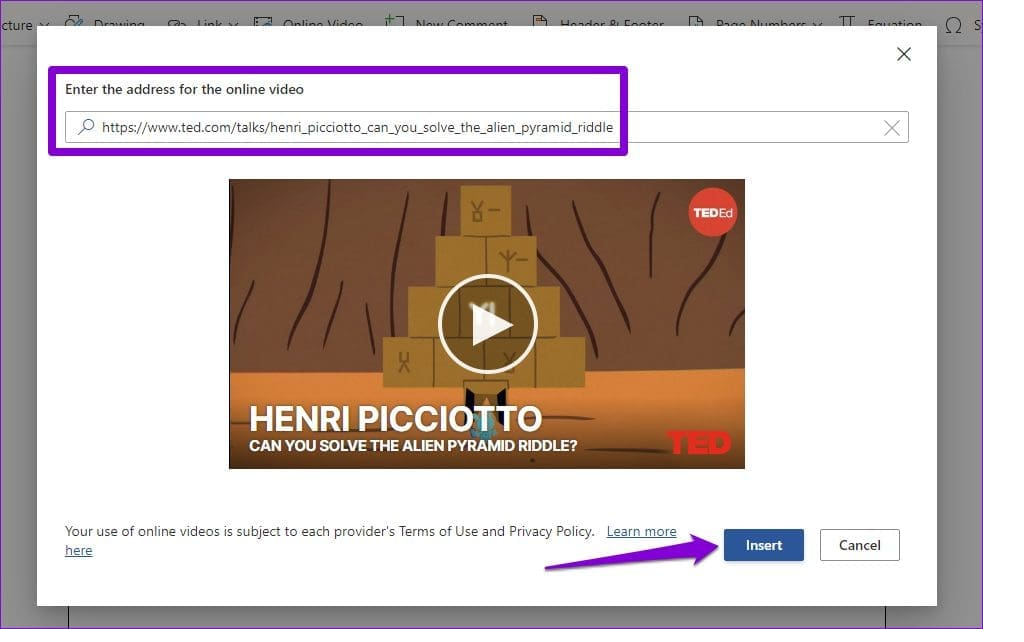Click the red TED-Ed logo badge
1024x642 pixels.
coord(713,213)
